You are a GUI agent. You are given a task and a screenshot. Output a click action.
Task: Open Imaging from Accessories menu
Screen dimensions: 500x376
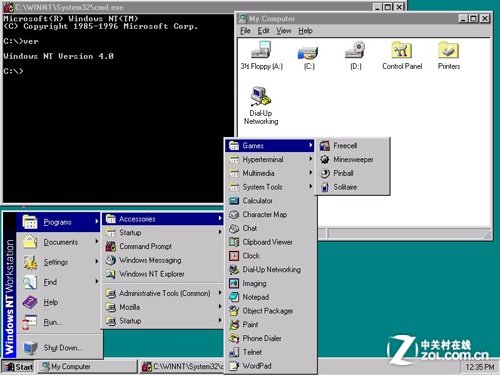[270, 283]
